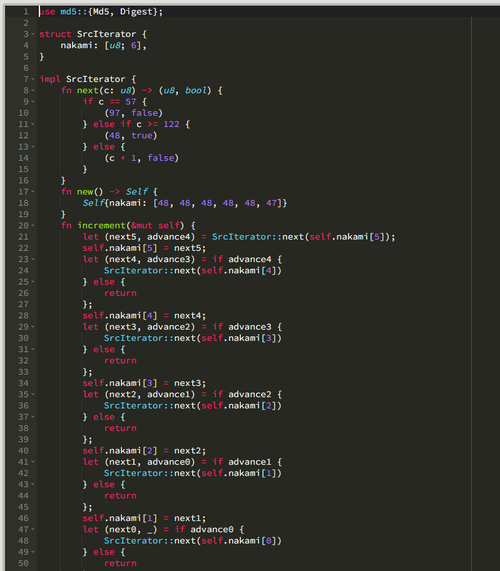Collapse the fold arrow at line 17
Image resolution: width=500 pixels, height=571 pixels.
point(33,192)
